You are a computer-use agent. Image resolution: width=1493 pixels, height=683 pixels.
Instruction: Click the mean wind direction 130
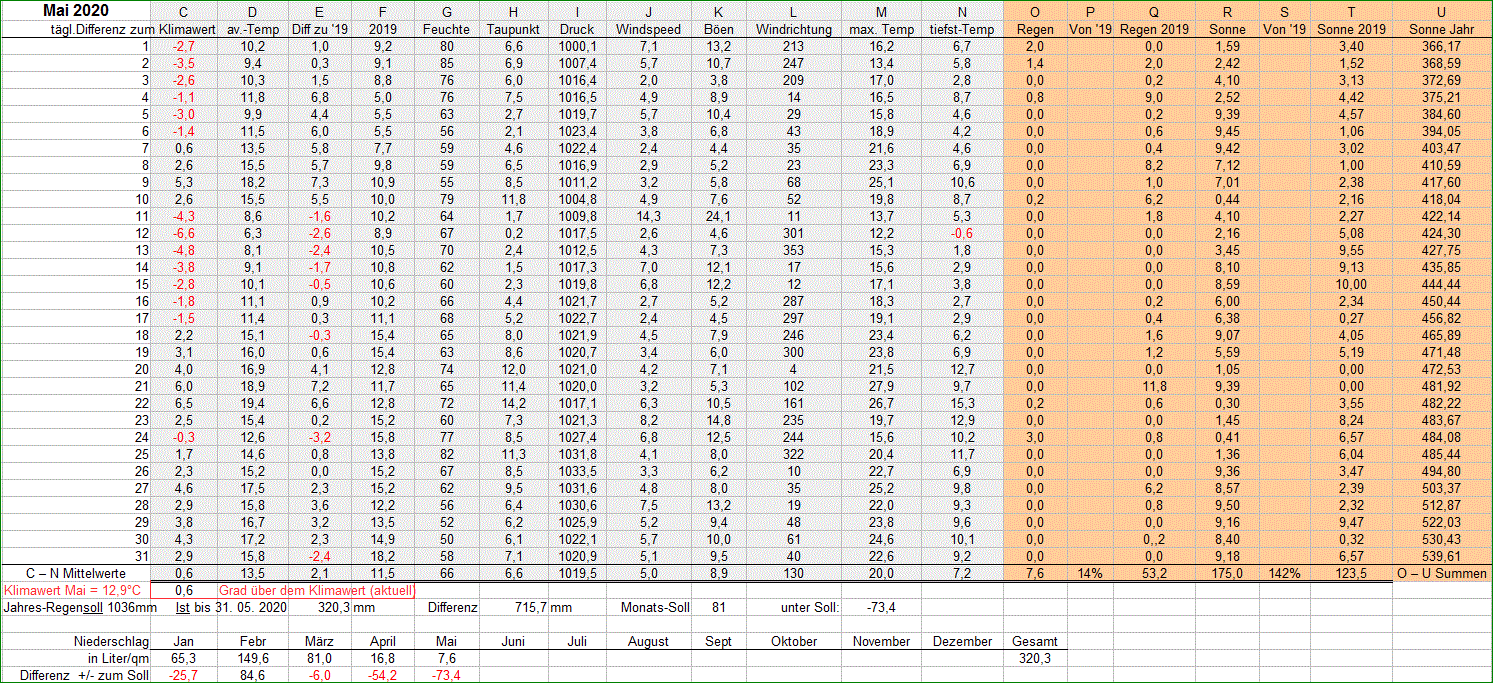coord(794,573)
